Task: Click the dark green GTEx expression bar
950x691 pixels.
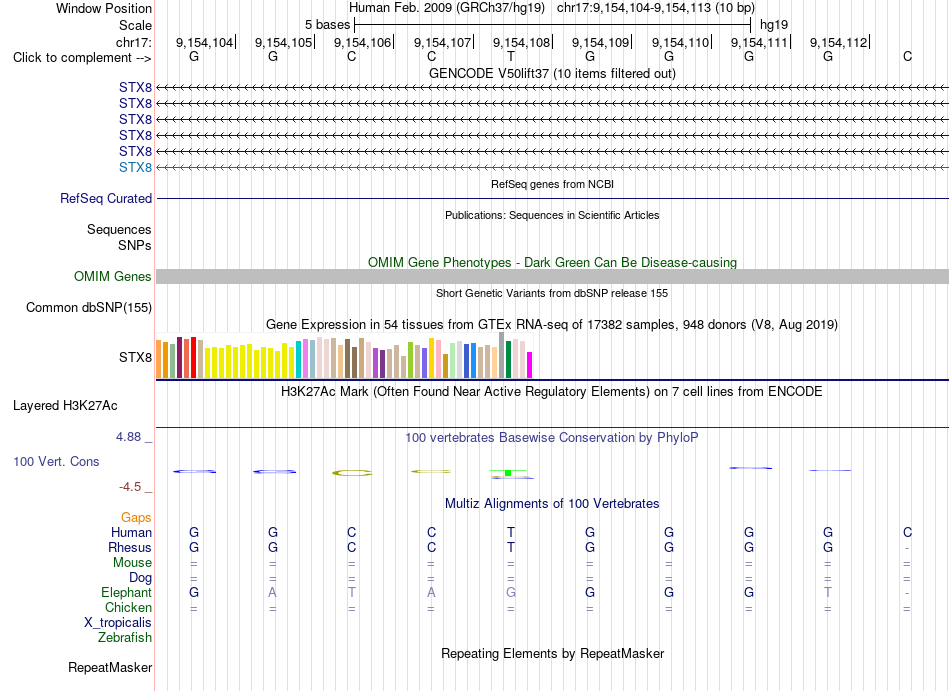Action: (508, 360)
